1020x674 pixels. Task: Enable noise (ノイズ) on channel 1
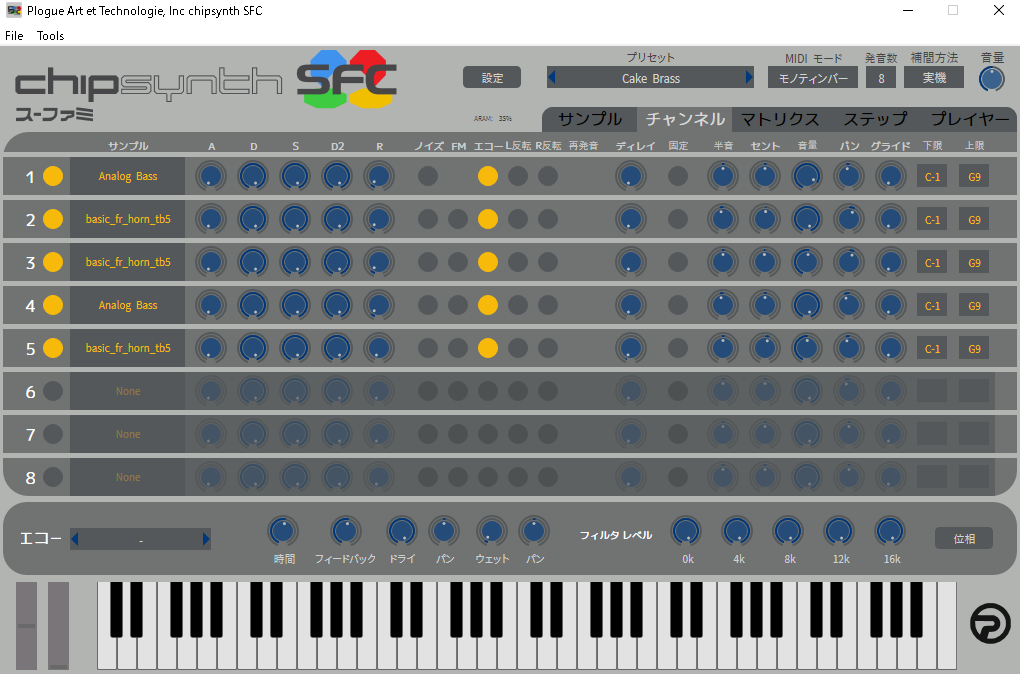(x=427, y=176)
